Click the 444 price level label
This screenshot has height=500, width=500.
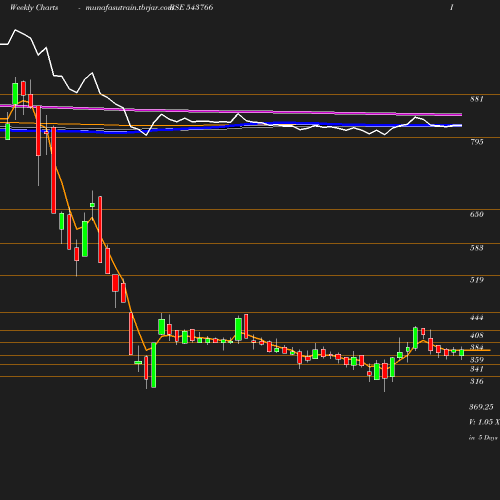pos(477,318)
